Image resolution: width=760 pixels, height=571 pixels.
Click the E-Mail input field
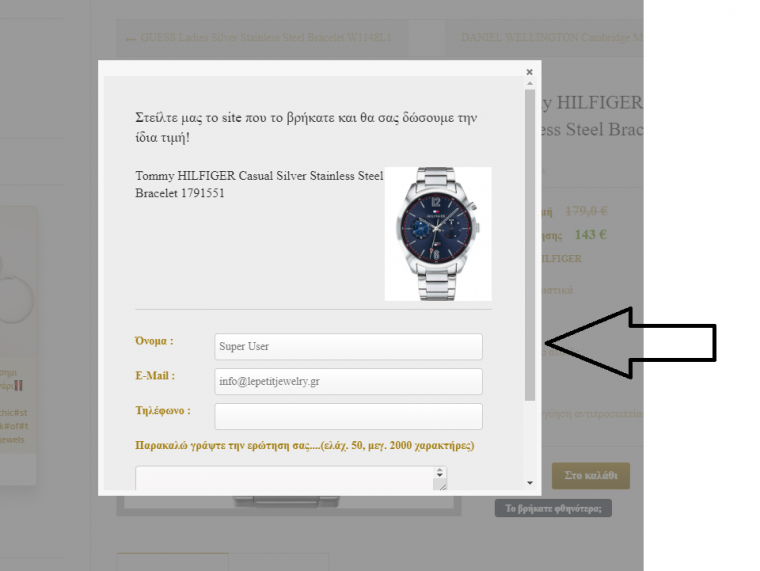[348, 381]
